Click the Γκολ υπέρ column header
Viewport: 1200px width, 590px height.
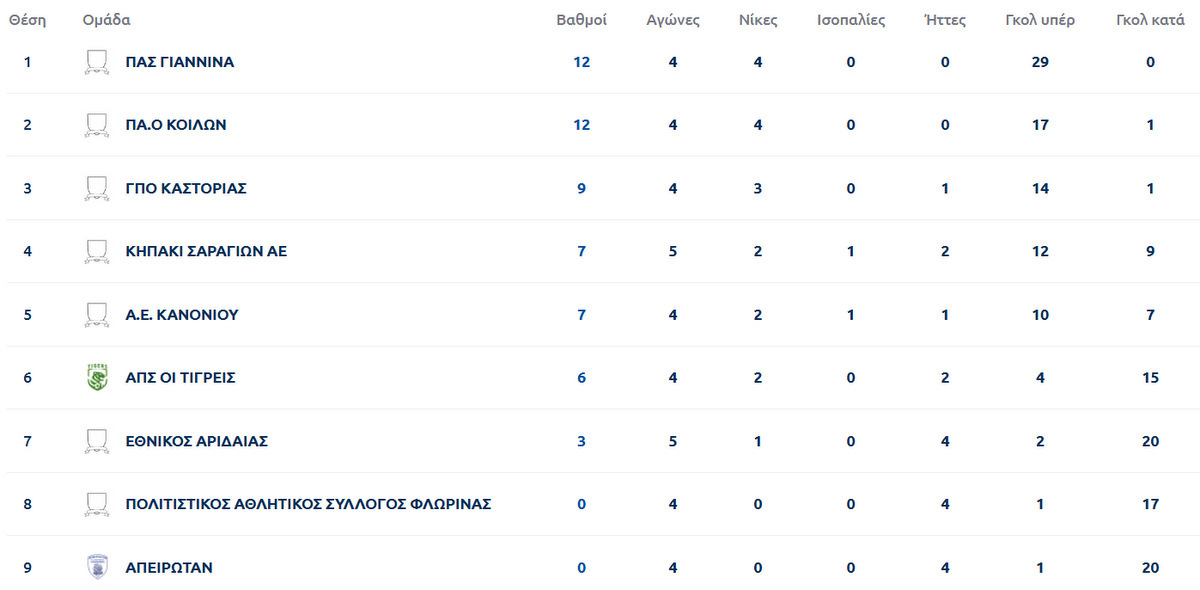pos(1040,20)
